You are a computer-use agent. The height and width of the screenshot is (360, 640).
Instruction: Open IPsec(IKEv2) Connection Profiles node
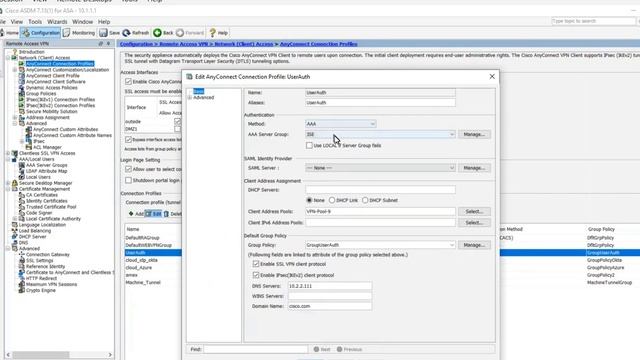click(60, 105)
